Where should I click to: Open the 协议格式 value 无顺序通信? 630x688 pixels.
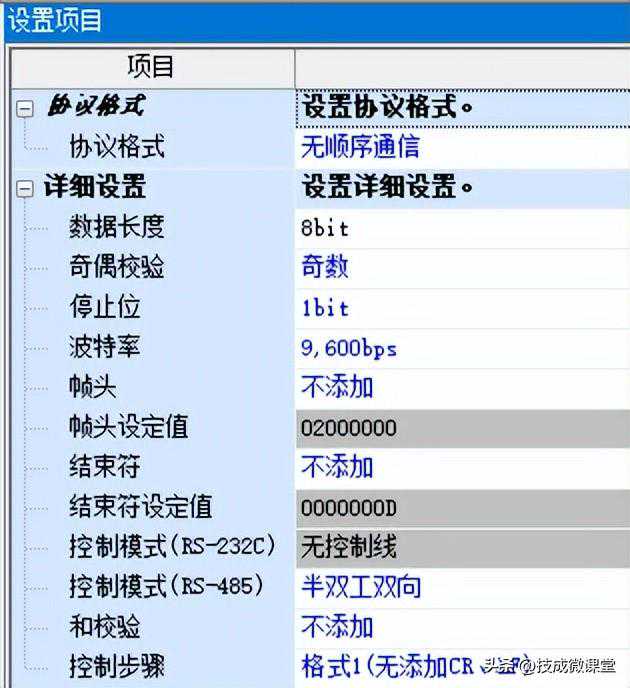[360, 148]
